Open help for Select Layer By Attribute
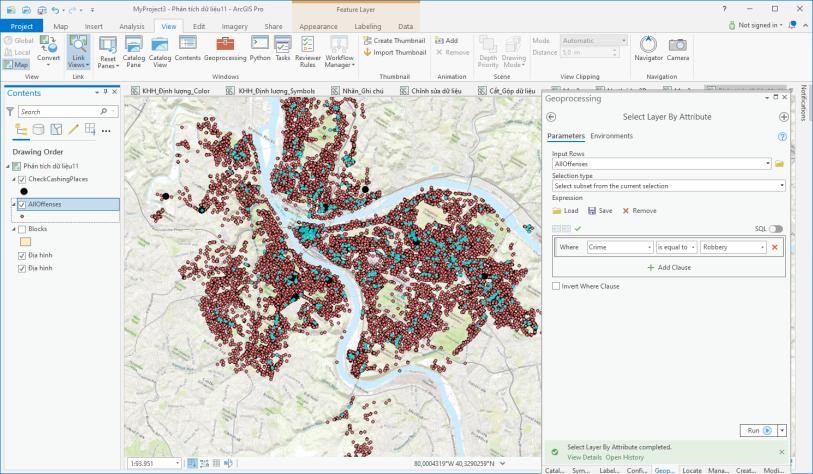 click(x=782, y=136)
